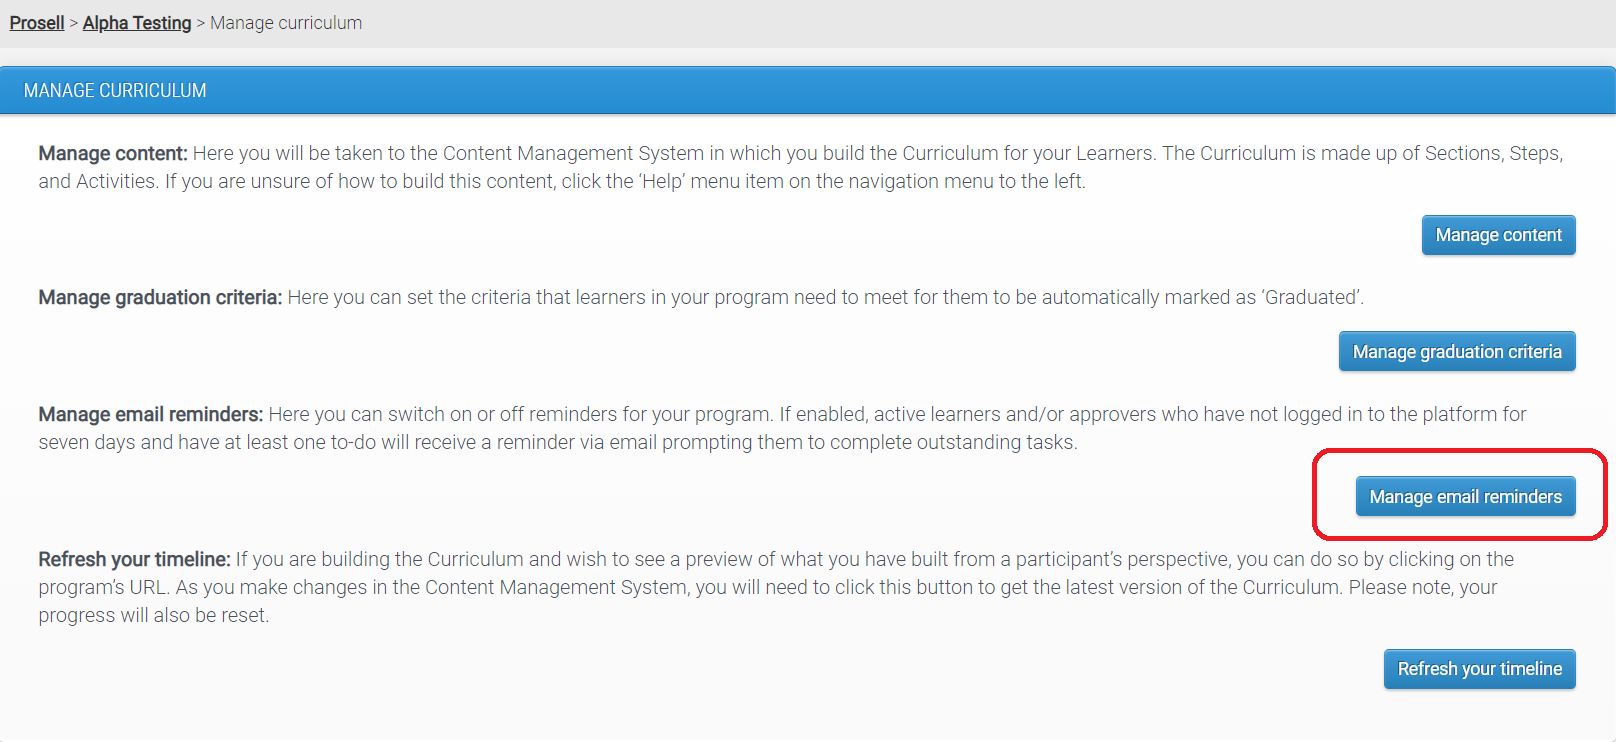Open the Manage graduation criteria button
The width and height of the screenshot is (1616, 742).
tap(1456, 352)
